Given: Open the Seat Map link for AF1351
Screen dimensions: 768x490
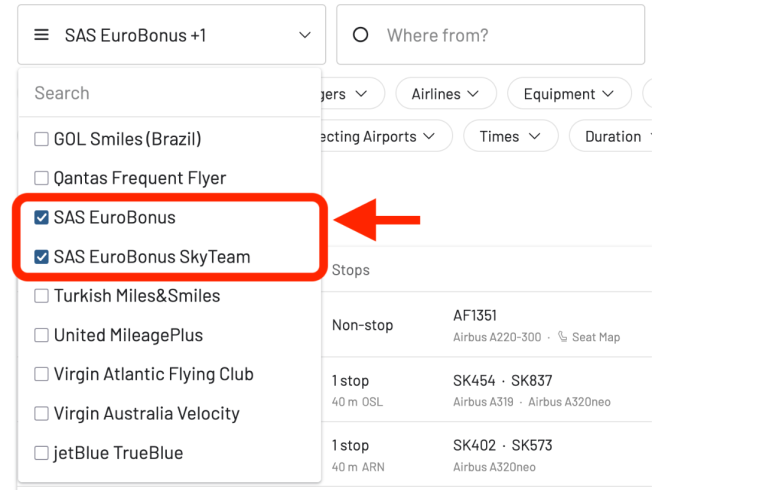Looking at the screenshot, I should pos(596,337).
